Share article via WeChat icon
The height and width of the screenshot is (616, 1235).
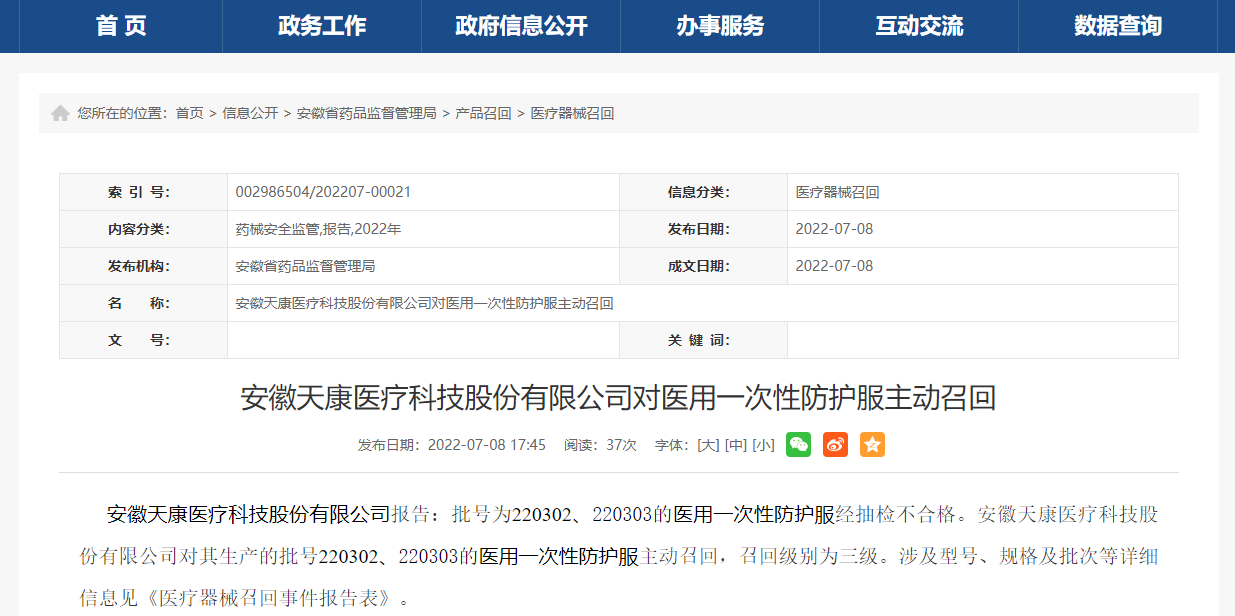coord(798,445)
